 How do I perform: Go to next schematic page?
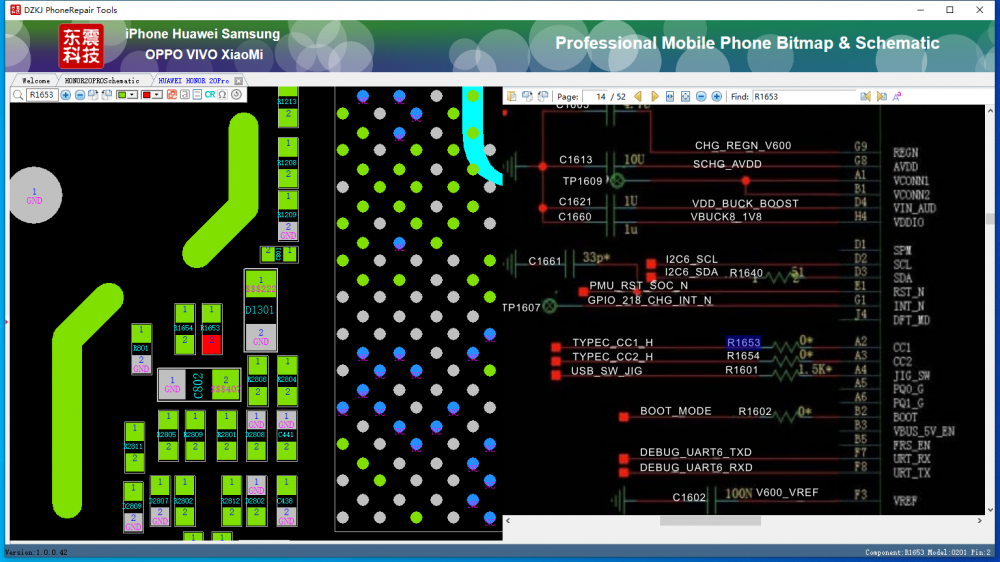(654, 96)
